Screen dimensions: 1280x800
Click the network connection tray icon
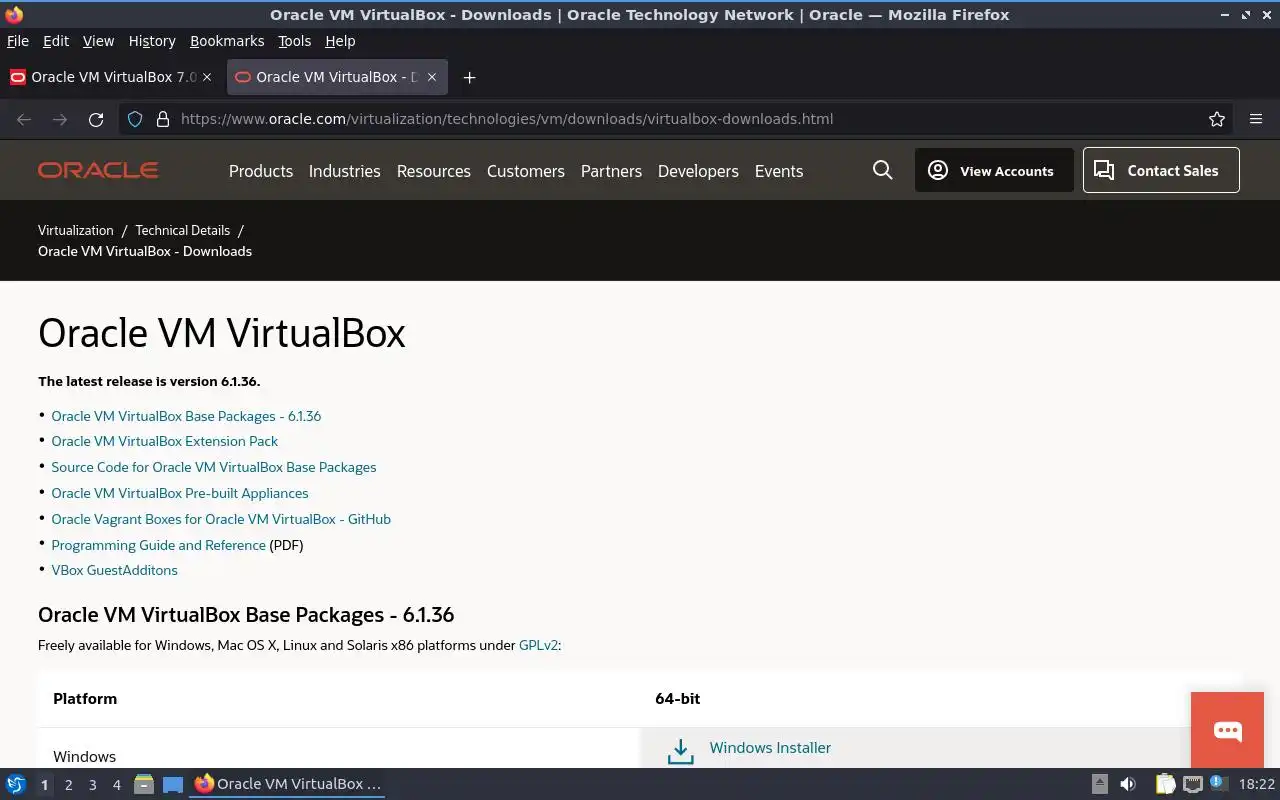pyautogui.click(x=1192, y=784)
